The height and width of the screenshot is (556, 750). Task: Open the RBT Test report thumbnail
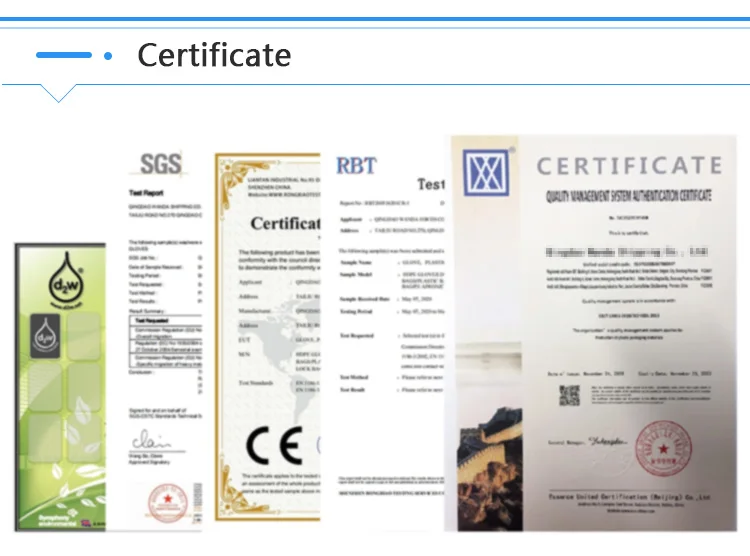(390, 335)
